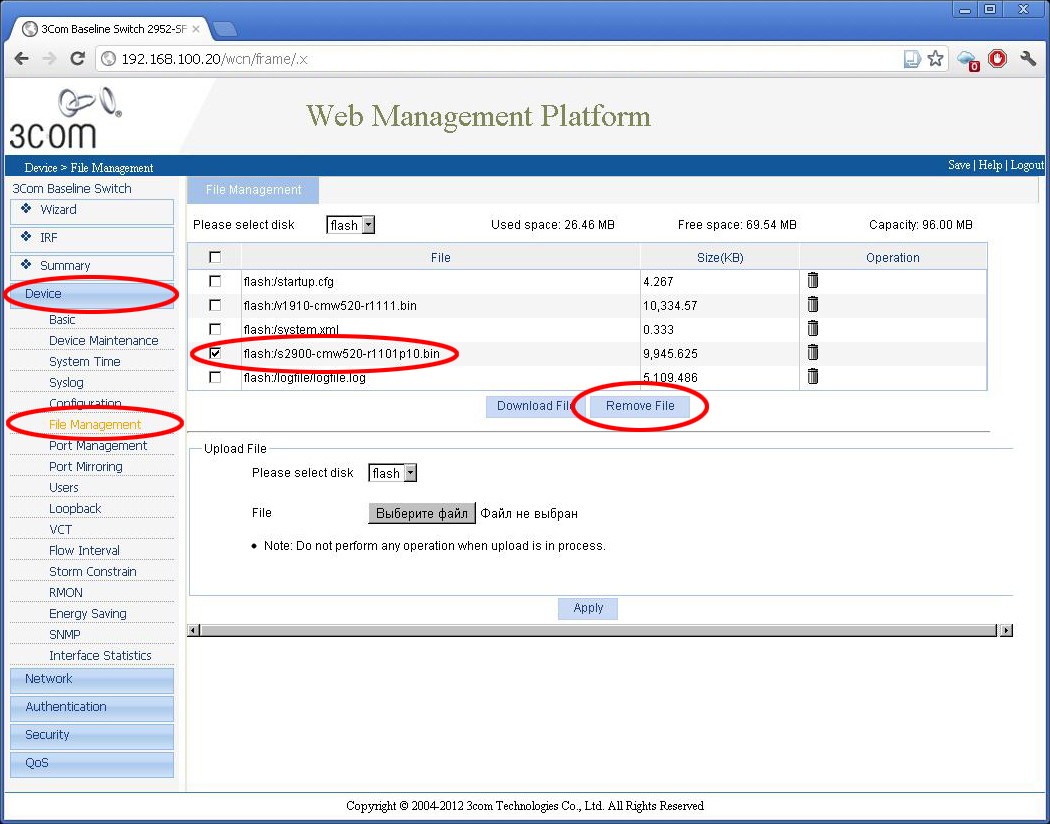The width and height of the screenshot is (1050, 824).
Task: Go to the Users page
Action: (64, 487)
